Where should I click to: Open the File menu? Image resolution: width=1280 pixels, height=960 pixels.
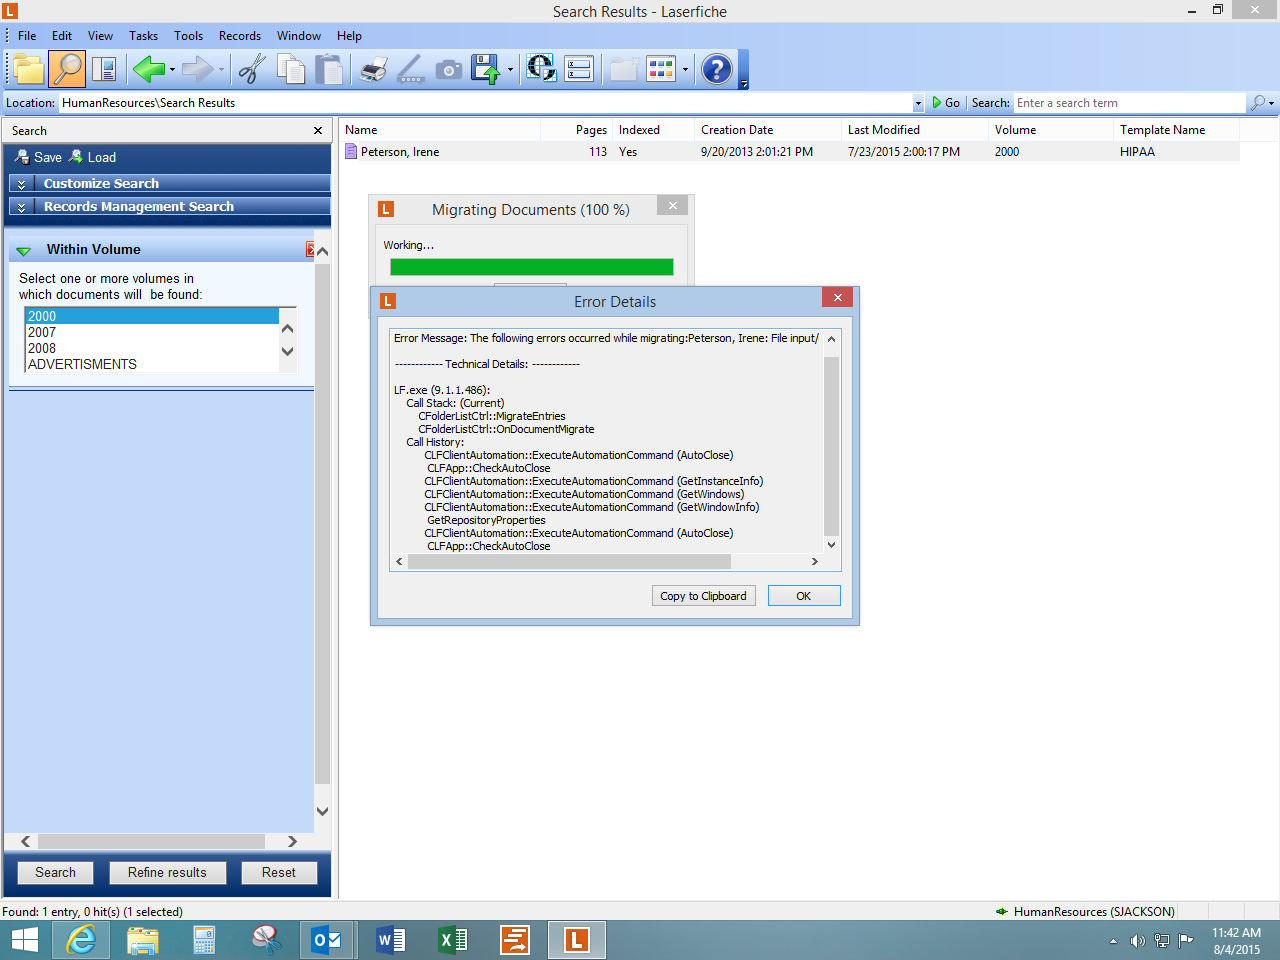pyautogui.click(x=27, y=36)
